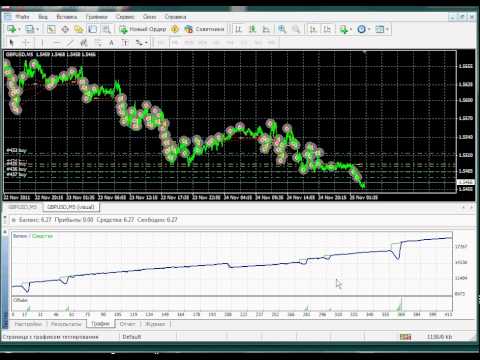Click the Periods clock icon

tap(361, 29)
